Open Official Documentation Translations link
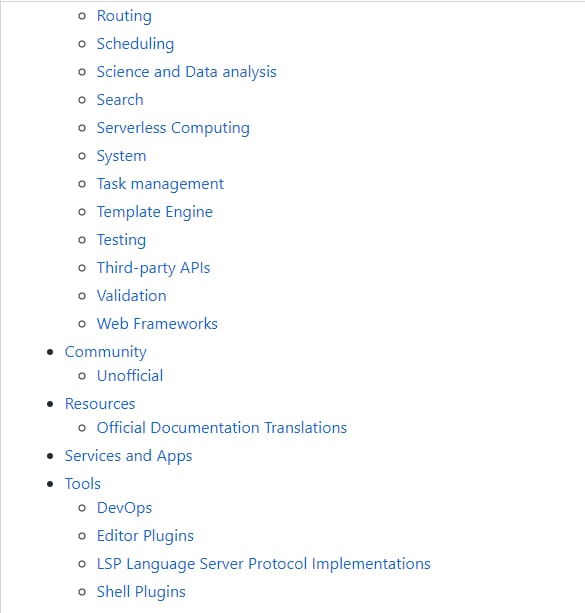This screenshot has height=613, width=585. [222, 428]
